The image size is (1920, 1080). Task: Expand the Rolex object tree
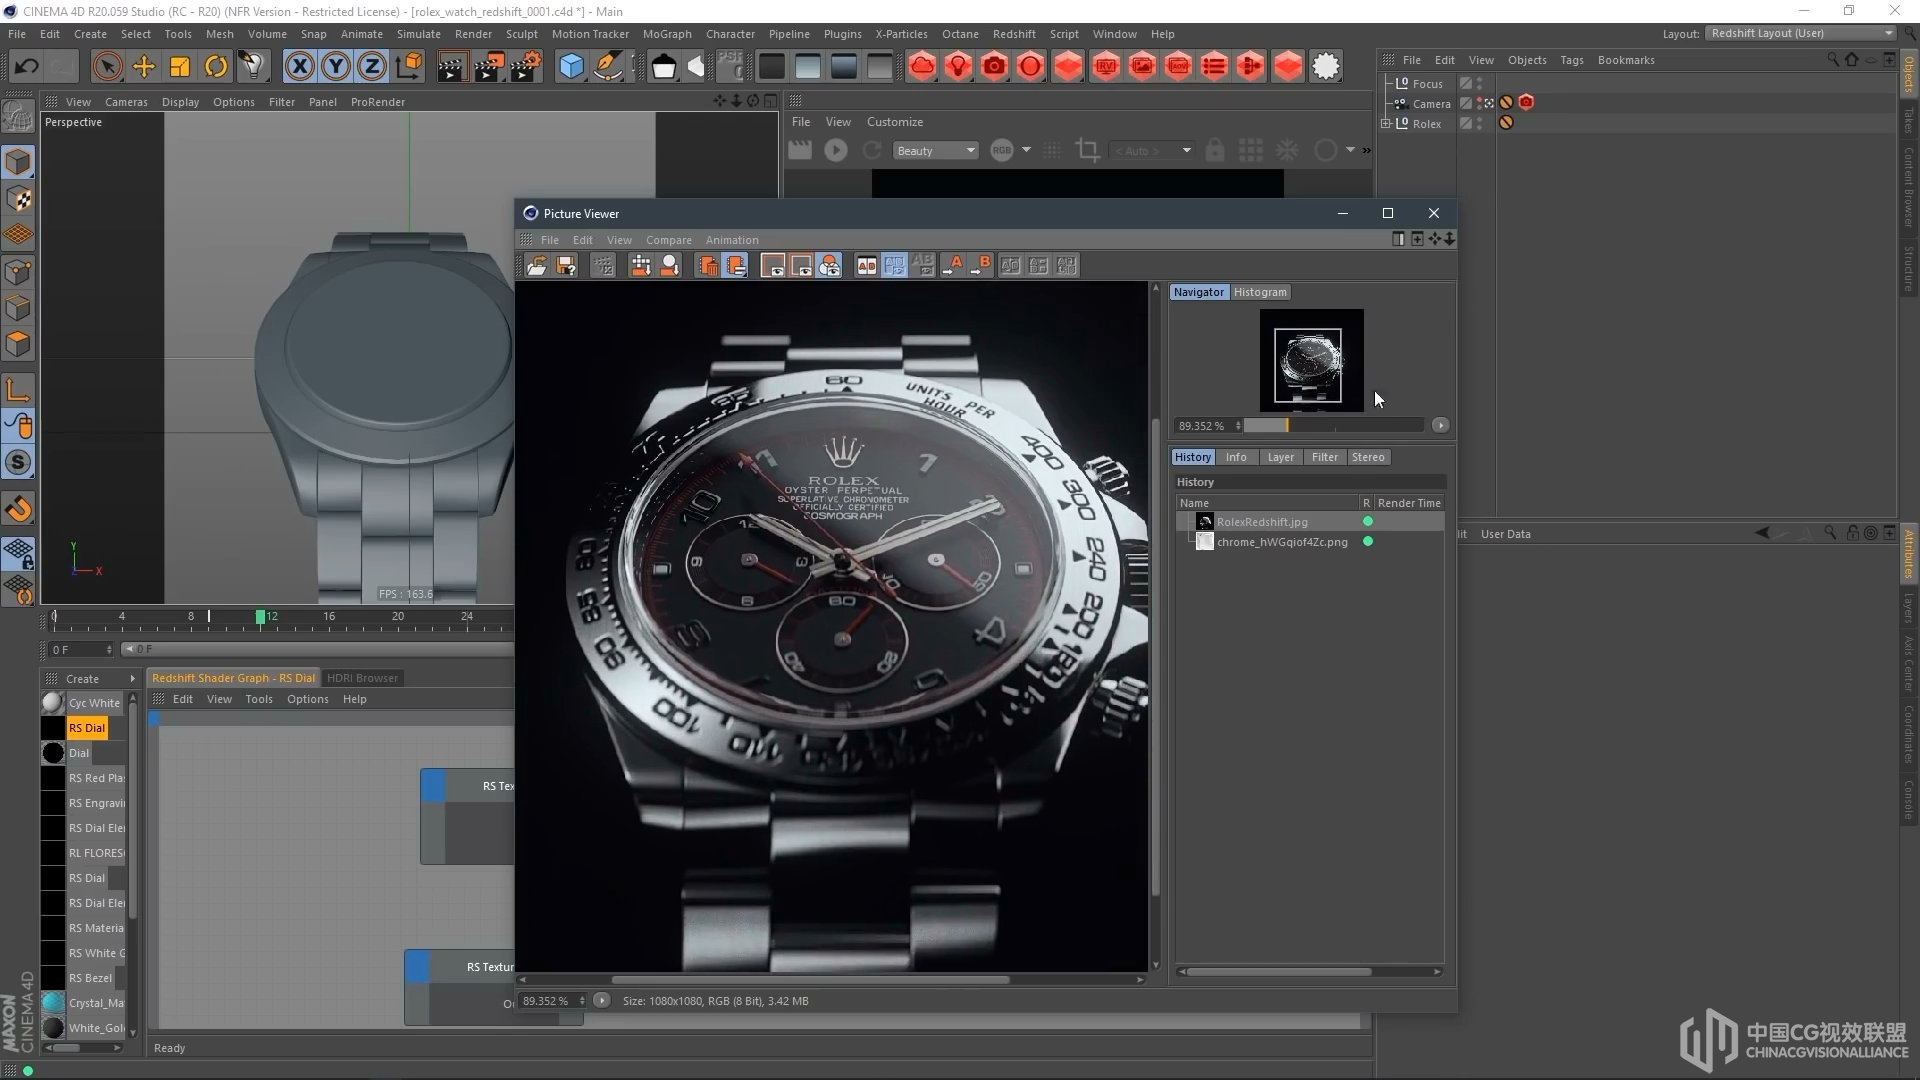tap(1386, 124)
